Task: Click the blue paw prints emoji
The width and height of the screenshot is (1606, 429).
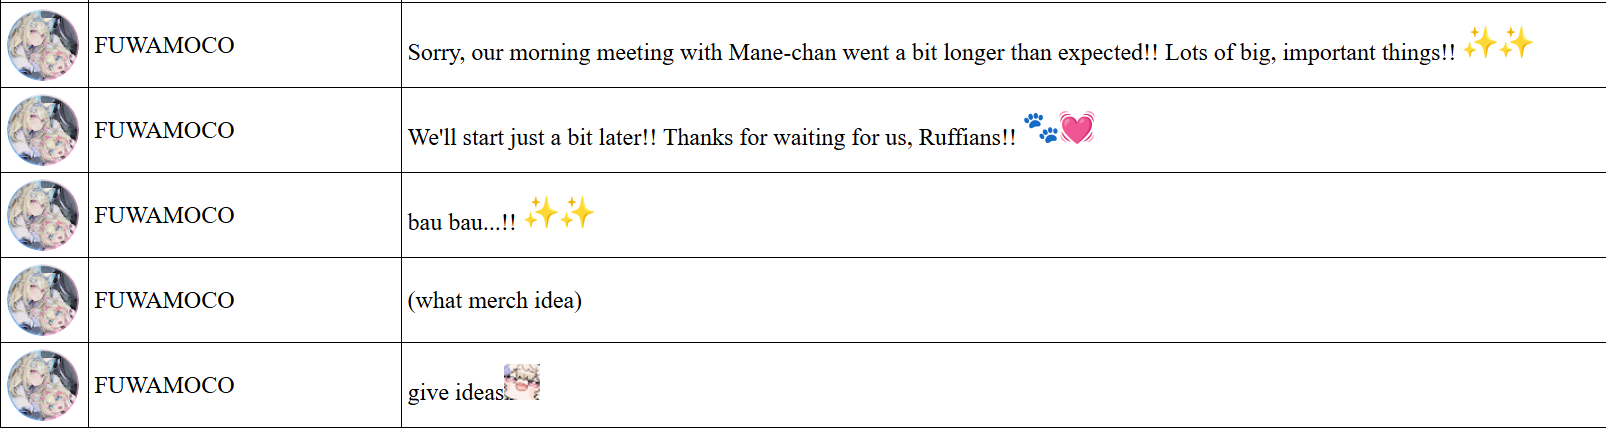Action: (x=1040, y=128)
